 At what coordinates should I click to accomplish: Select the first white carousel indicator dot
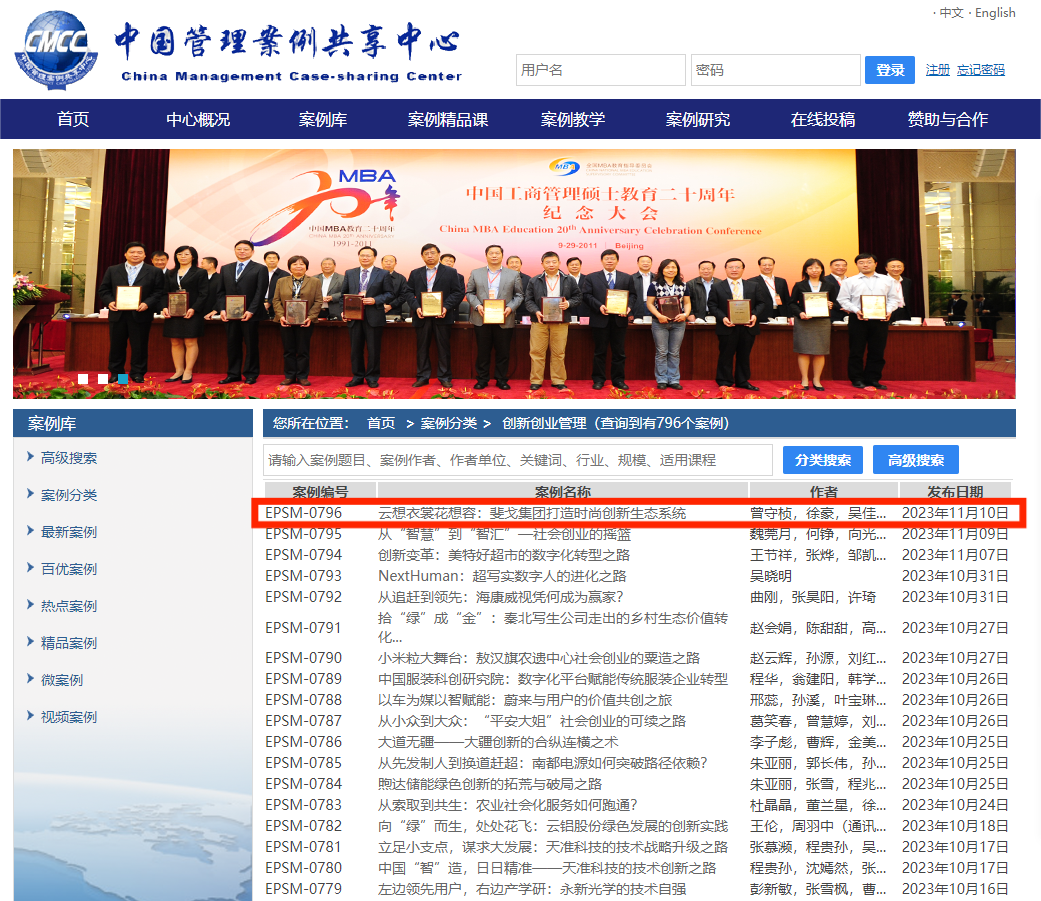pyautogui.click(x=83, y=379)
